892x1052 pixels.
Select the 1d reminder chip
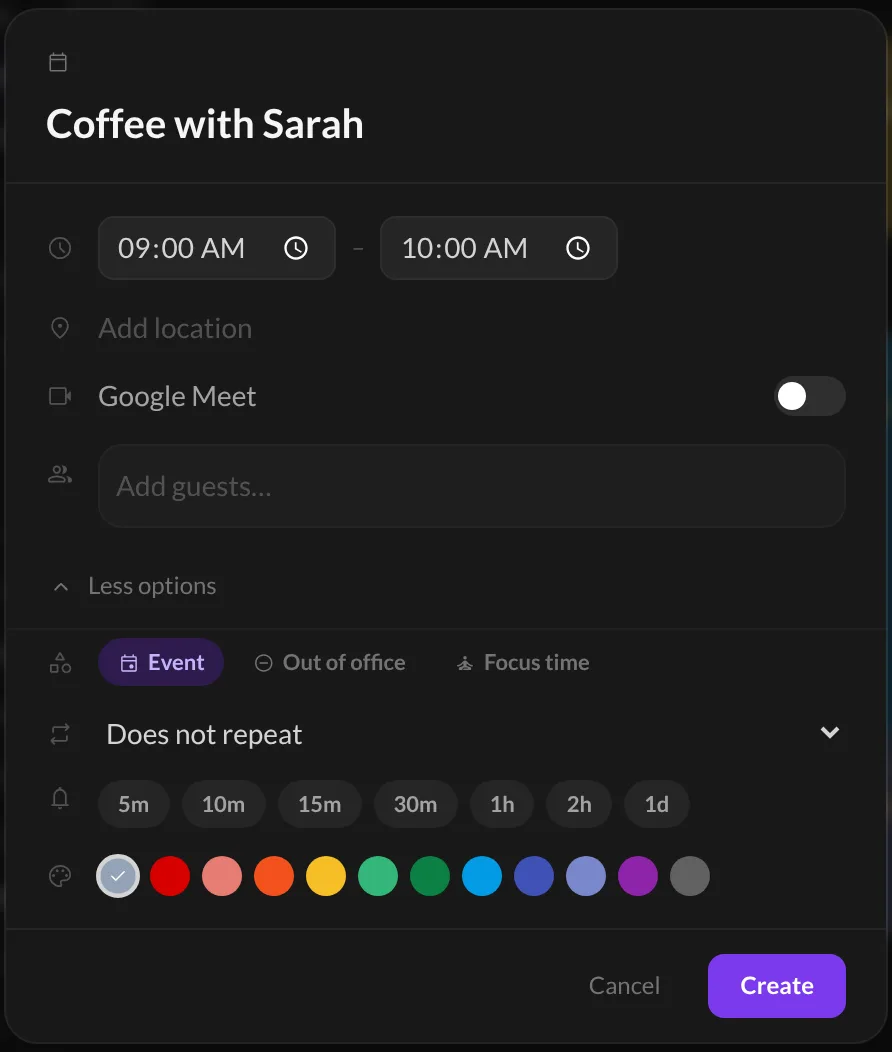(x=657, y=804)
